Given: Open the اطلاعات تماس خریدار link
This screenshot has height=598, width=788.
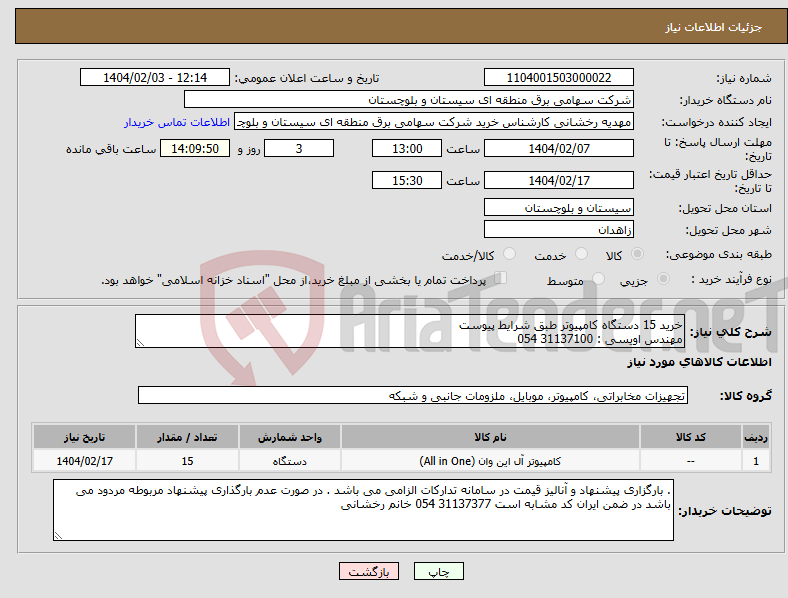Looking at the screenshot, I should coord(177,122).
